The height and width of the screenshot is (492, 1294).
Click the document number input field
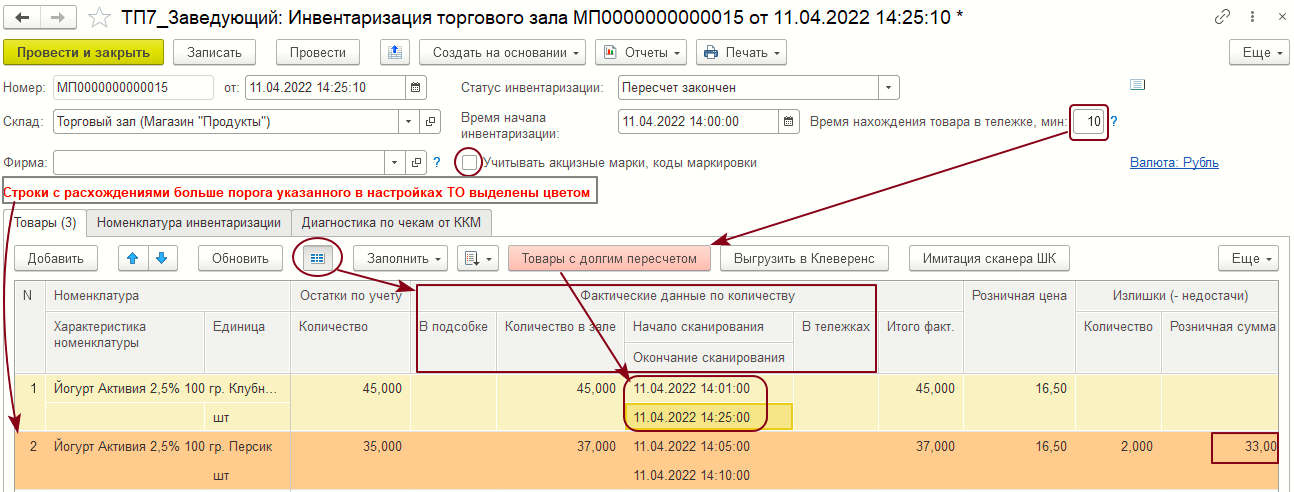(133, 88)
